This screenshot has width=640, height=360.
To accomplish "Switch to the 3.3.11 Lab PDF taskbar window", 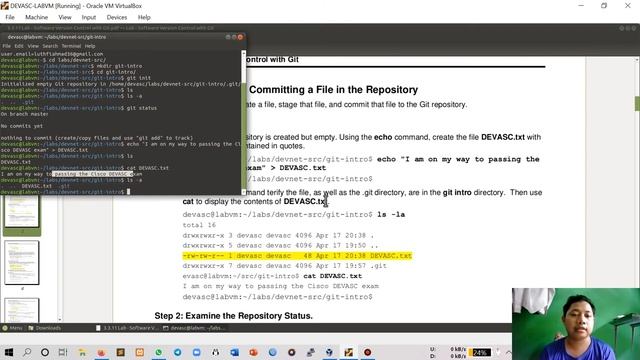I will 127,328.
